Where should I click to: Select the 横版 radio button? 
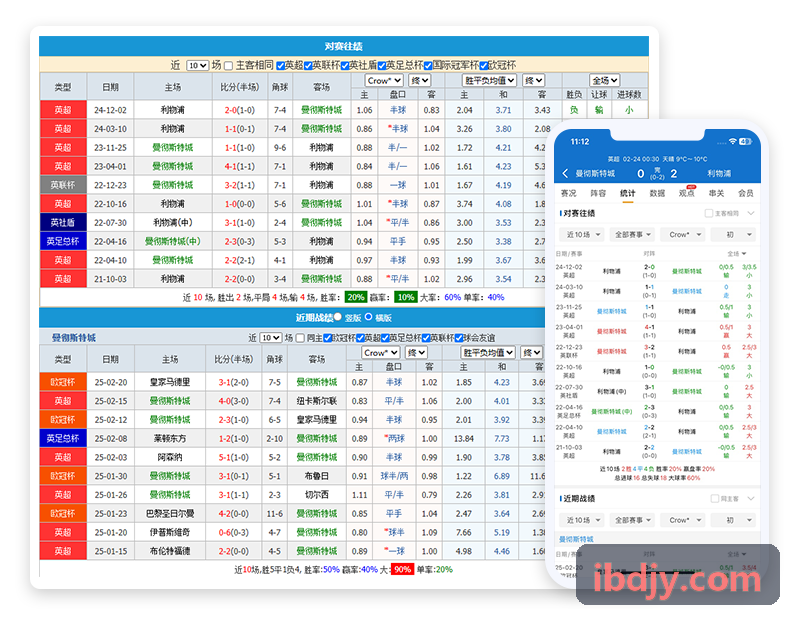point(368,317)
